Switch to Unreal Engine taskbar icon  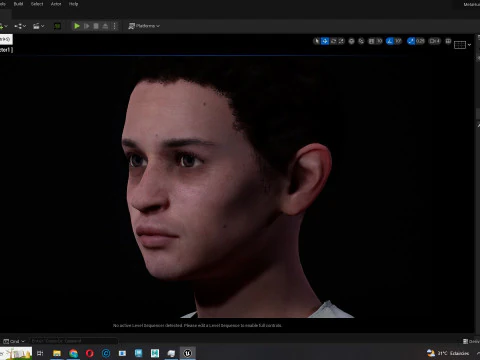pos(188,353)
